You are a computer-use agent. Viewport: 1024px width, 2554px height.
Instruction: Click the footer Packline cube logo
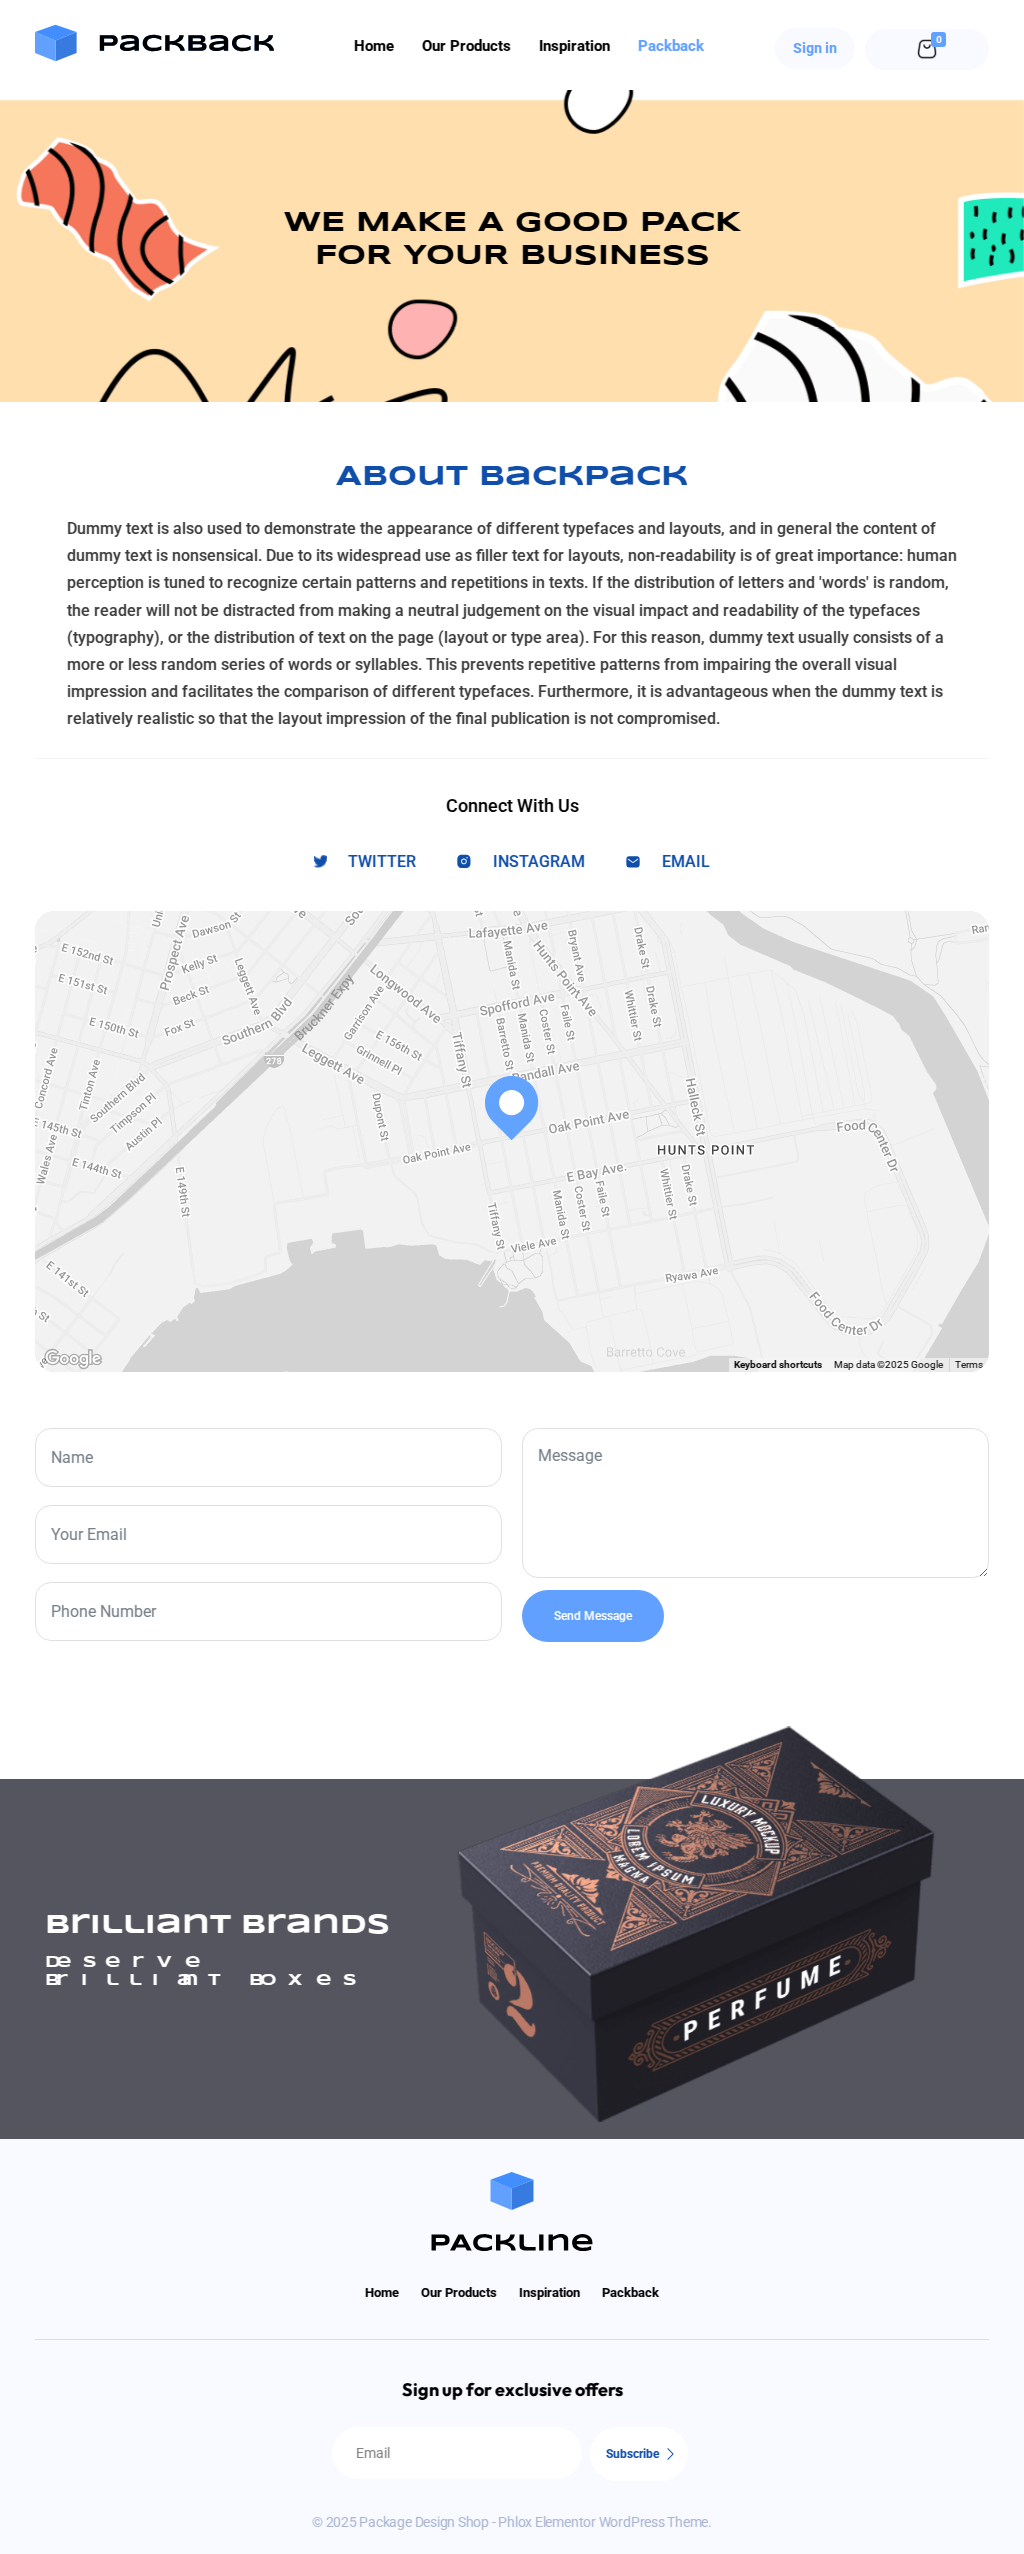coord(512,2190)
